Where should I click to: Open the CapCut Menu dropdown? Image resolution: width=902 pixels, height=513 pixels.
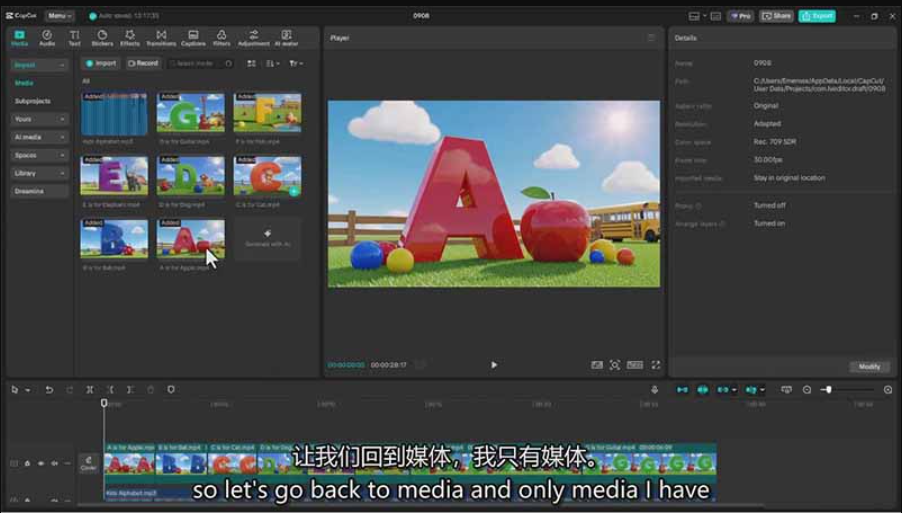click(59, 16)
